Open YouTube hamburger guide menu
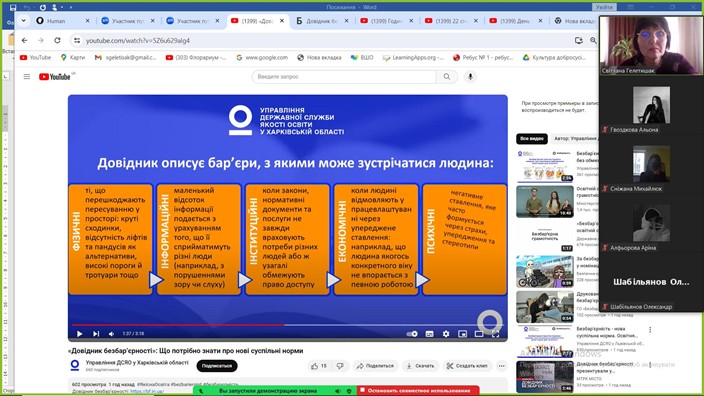The image size is (704, 396). click(x=27, y=77)
